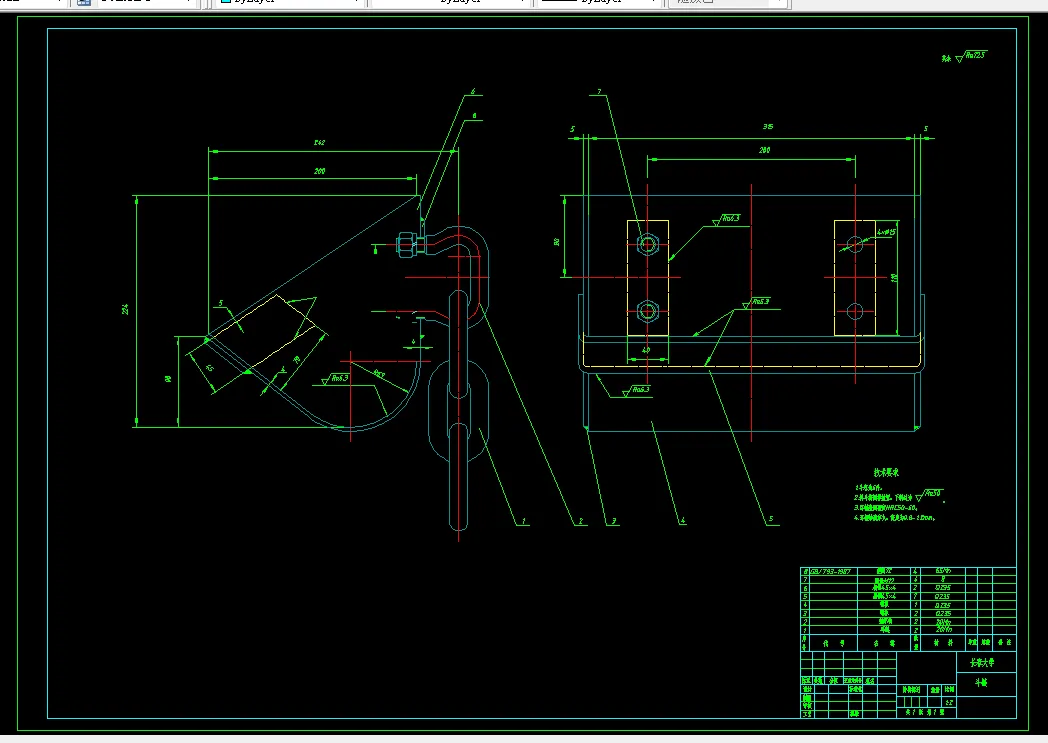The width and height of the screenshot is (1048, 743).
Task: Select part balloon number 1 under the chain
Action: pos(523,521)
